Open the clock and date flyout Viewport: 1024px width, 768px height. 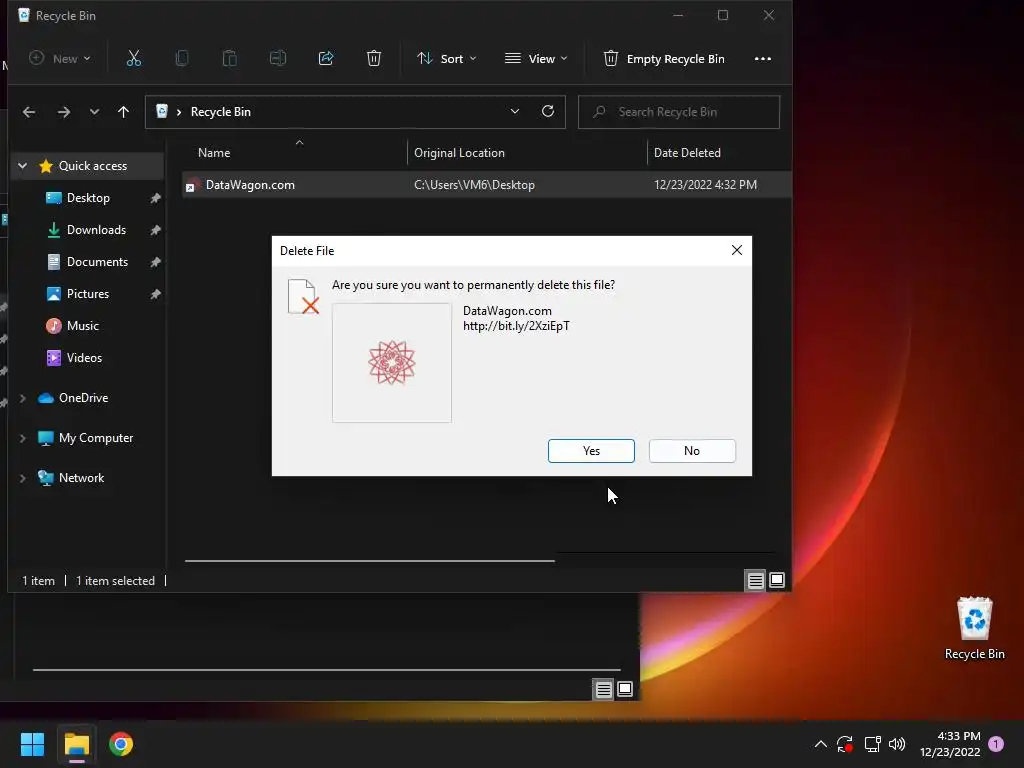pos(950,744)
